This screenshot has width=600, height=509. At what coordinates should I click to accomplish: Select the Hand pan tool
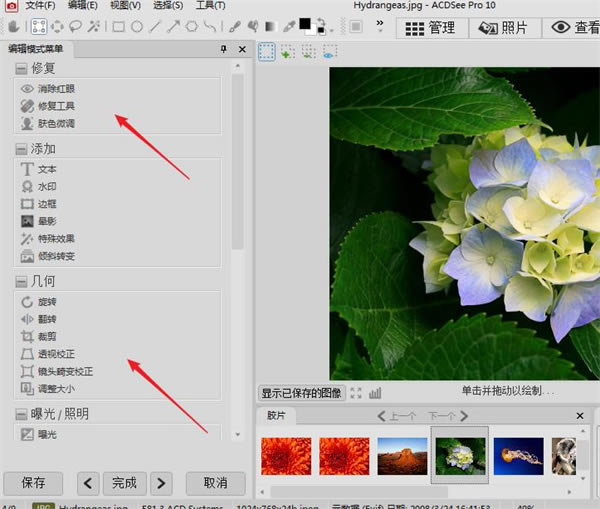(14, 27)
